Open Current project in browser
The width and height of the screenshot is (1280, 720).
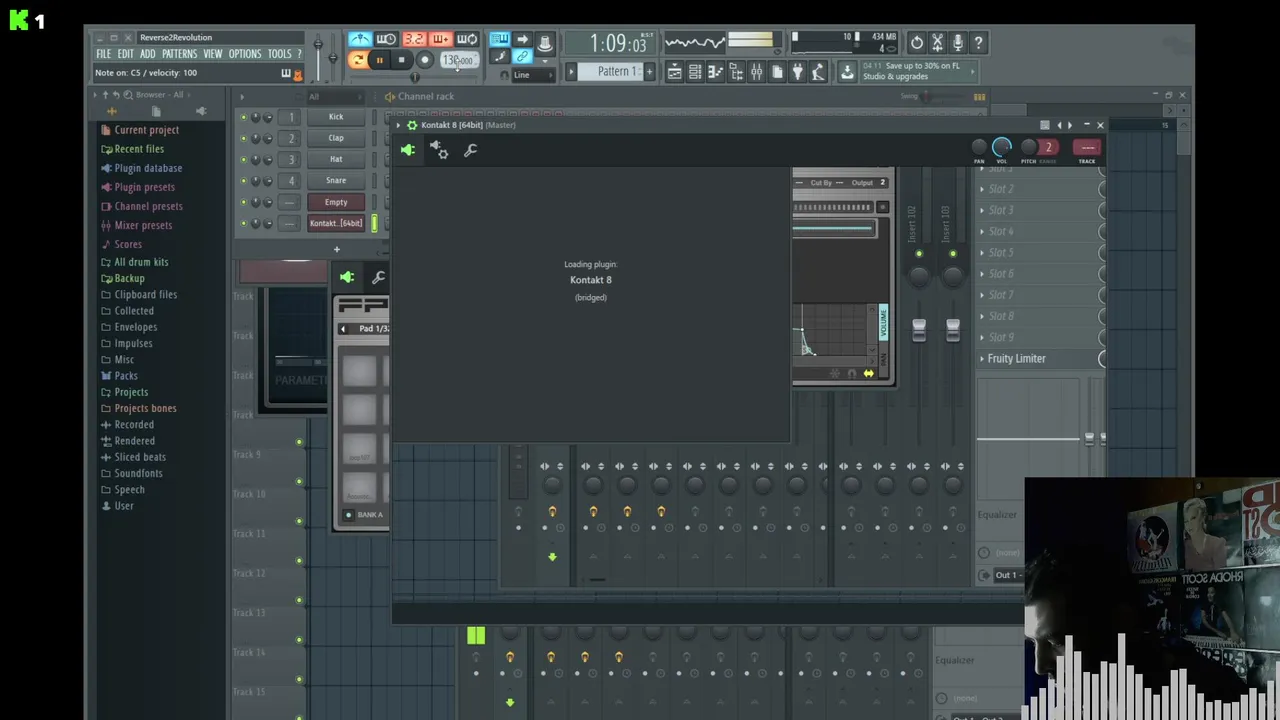(x=146, y=130)
